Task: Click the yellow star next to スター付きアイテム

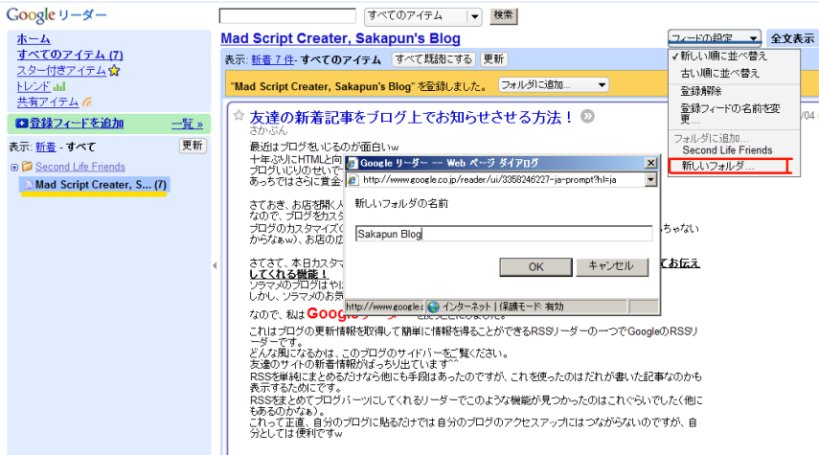Action: click(x=114, y=71)
